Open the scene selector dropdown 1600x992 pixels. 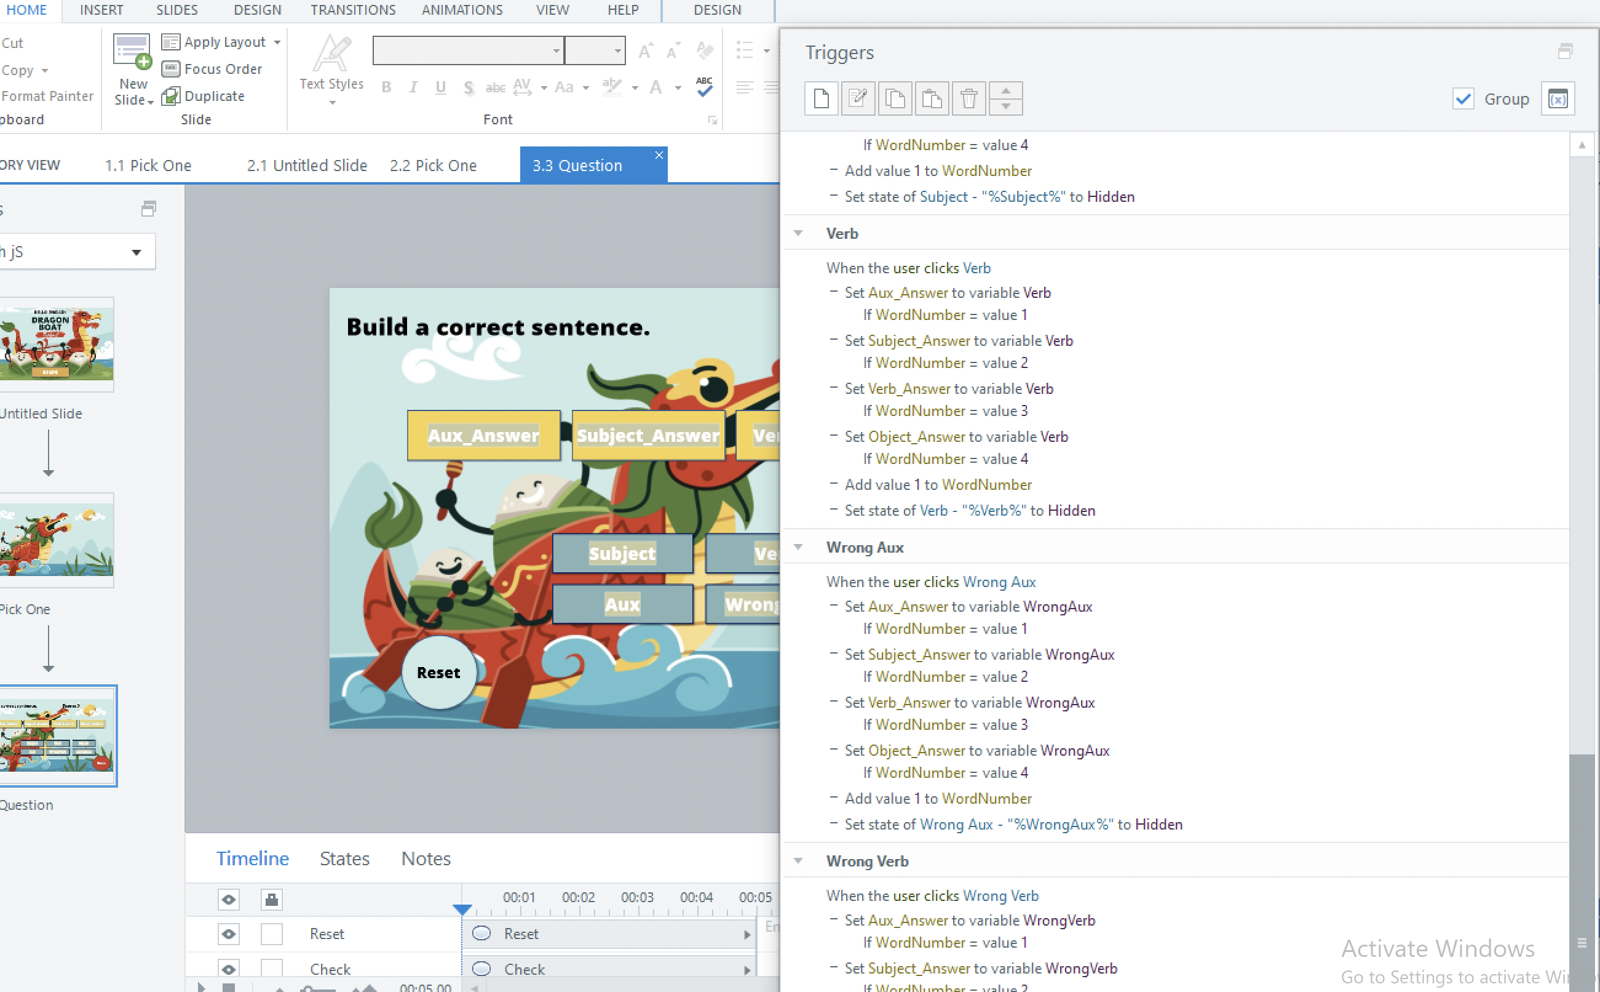tap(136, 252)
